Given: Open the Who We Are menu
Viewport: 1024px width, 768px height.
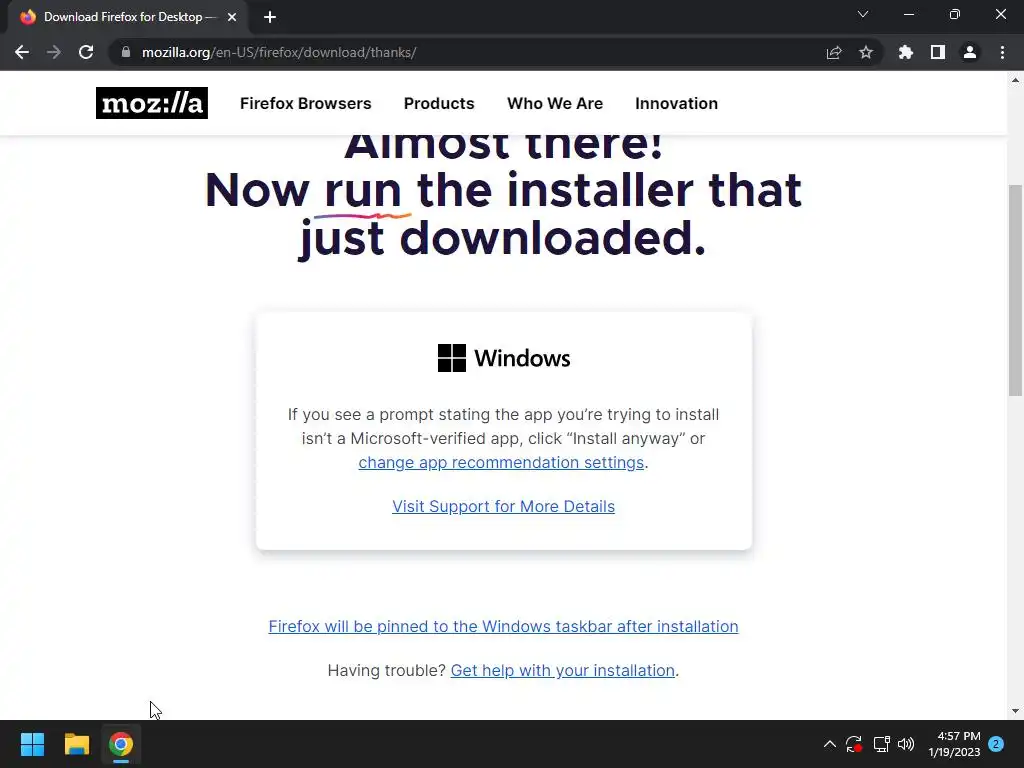Looking at the screenshot, I should click(555, 103).
